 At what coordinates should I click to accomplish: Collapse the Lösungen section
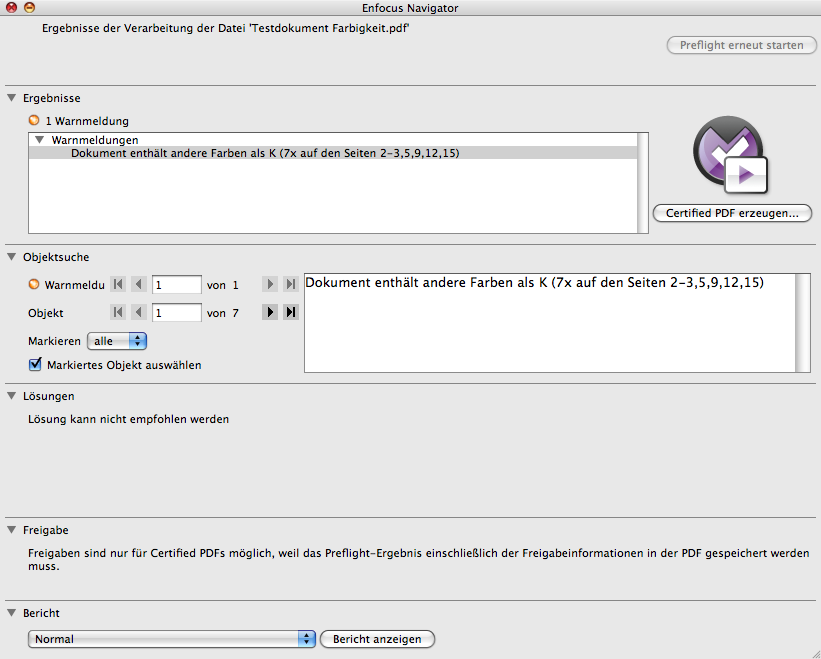click(x=12, y=396)
